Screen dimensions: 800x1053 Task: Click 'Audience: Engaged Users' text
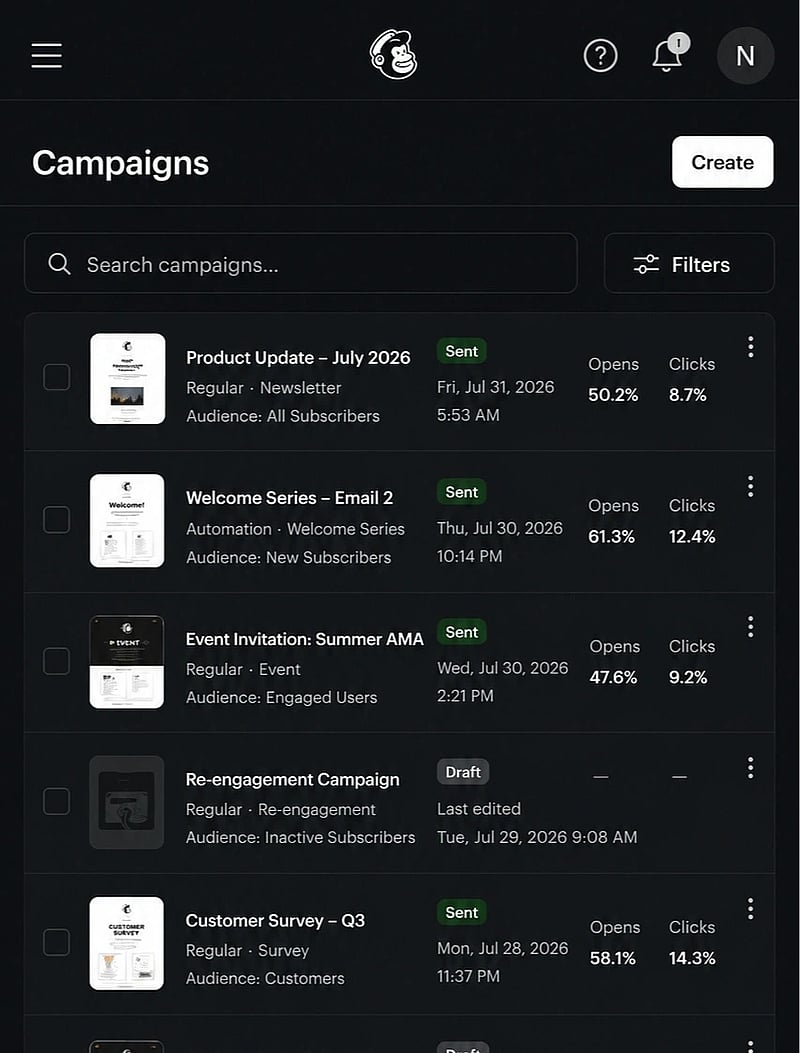coord(281,698)
